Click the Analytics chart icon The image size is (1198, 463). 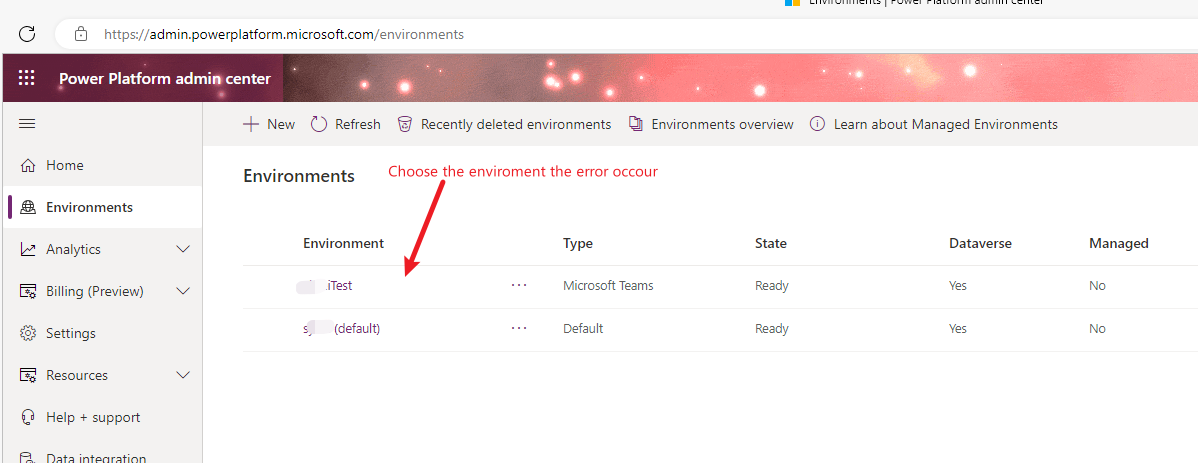[28, 249]
